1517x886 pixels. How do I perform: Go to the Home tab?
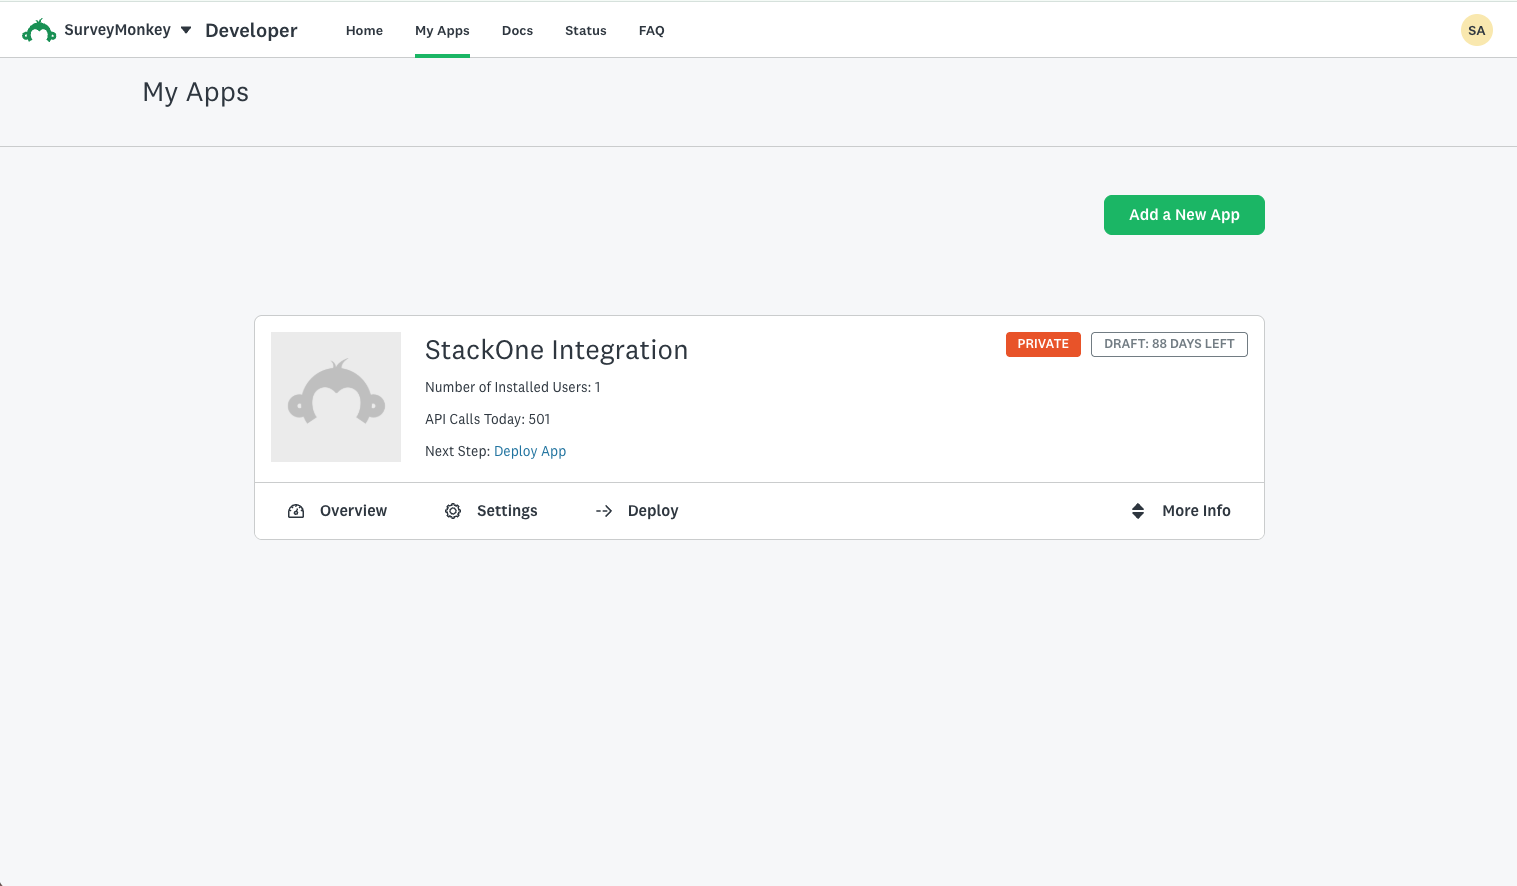(x=364, y=31)
